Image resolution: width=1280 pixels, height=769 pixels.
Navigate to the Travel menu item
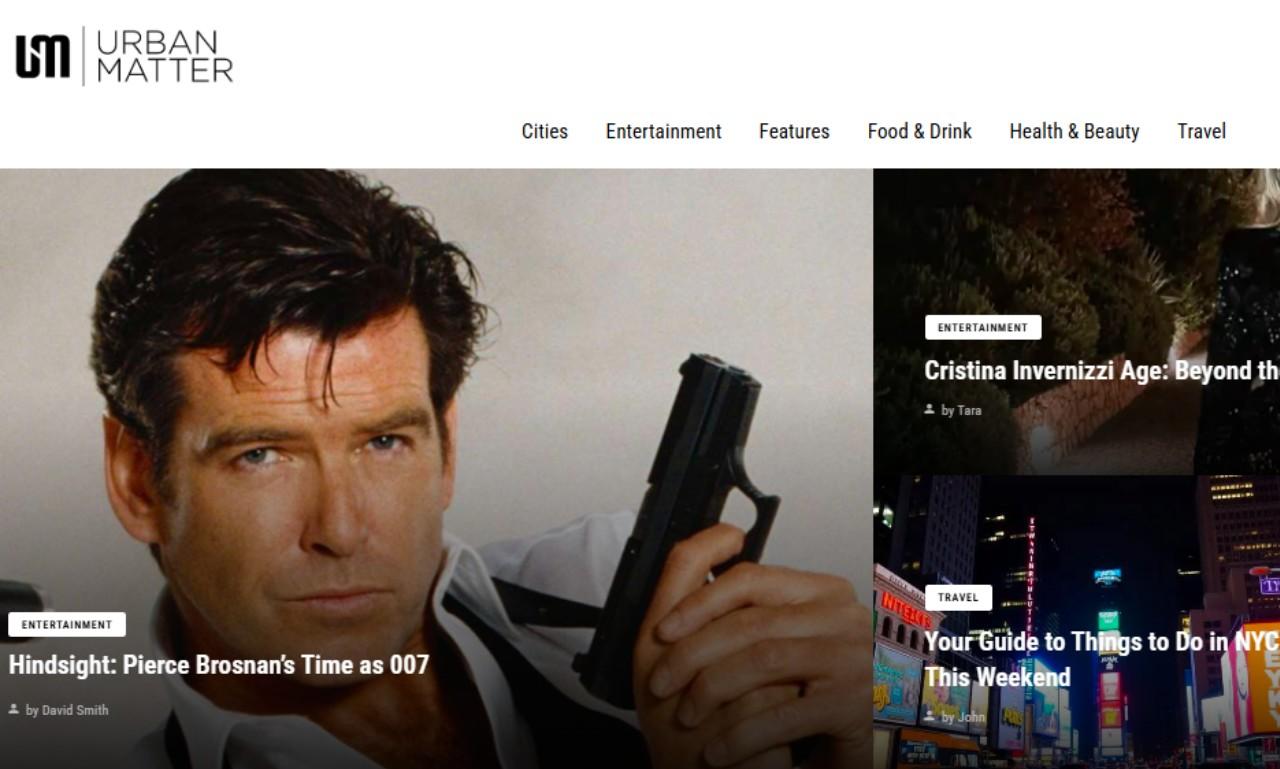click(x=1201, y=131)
